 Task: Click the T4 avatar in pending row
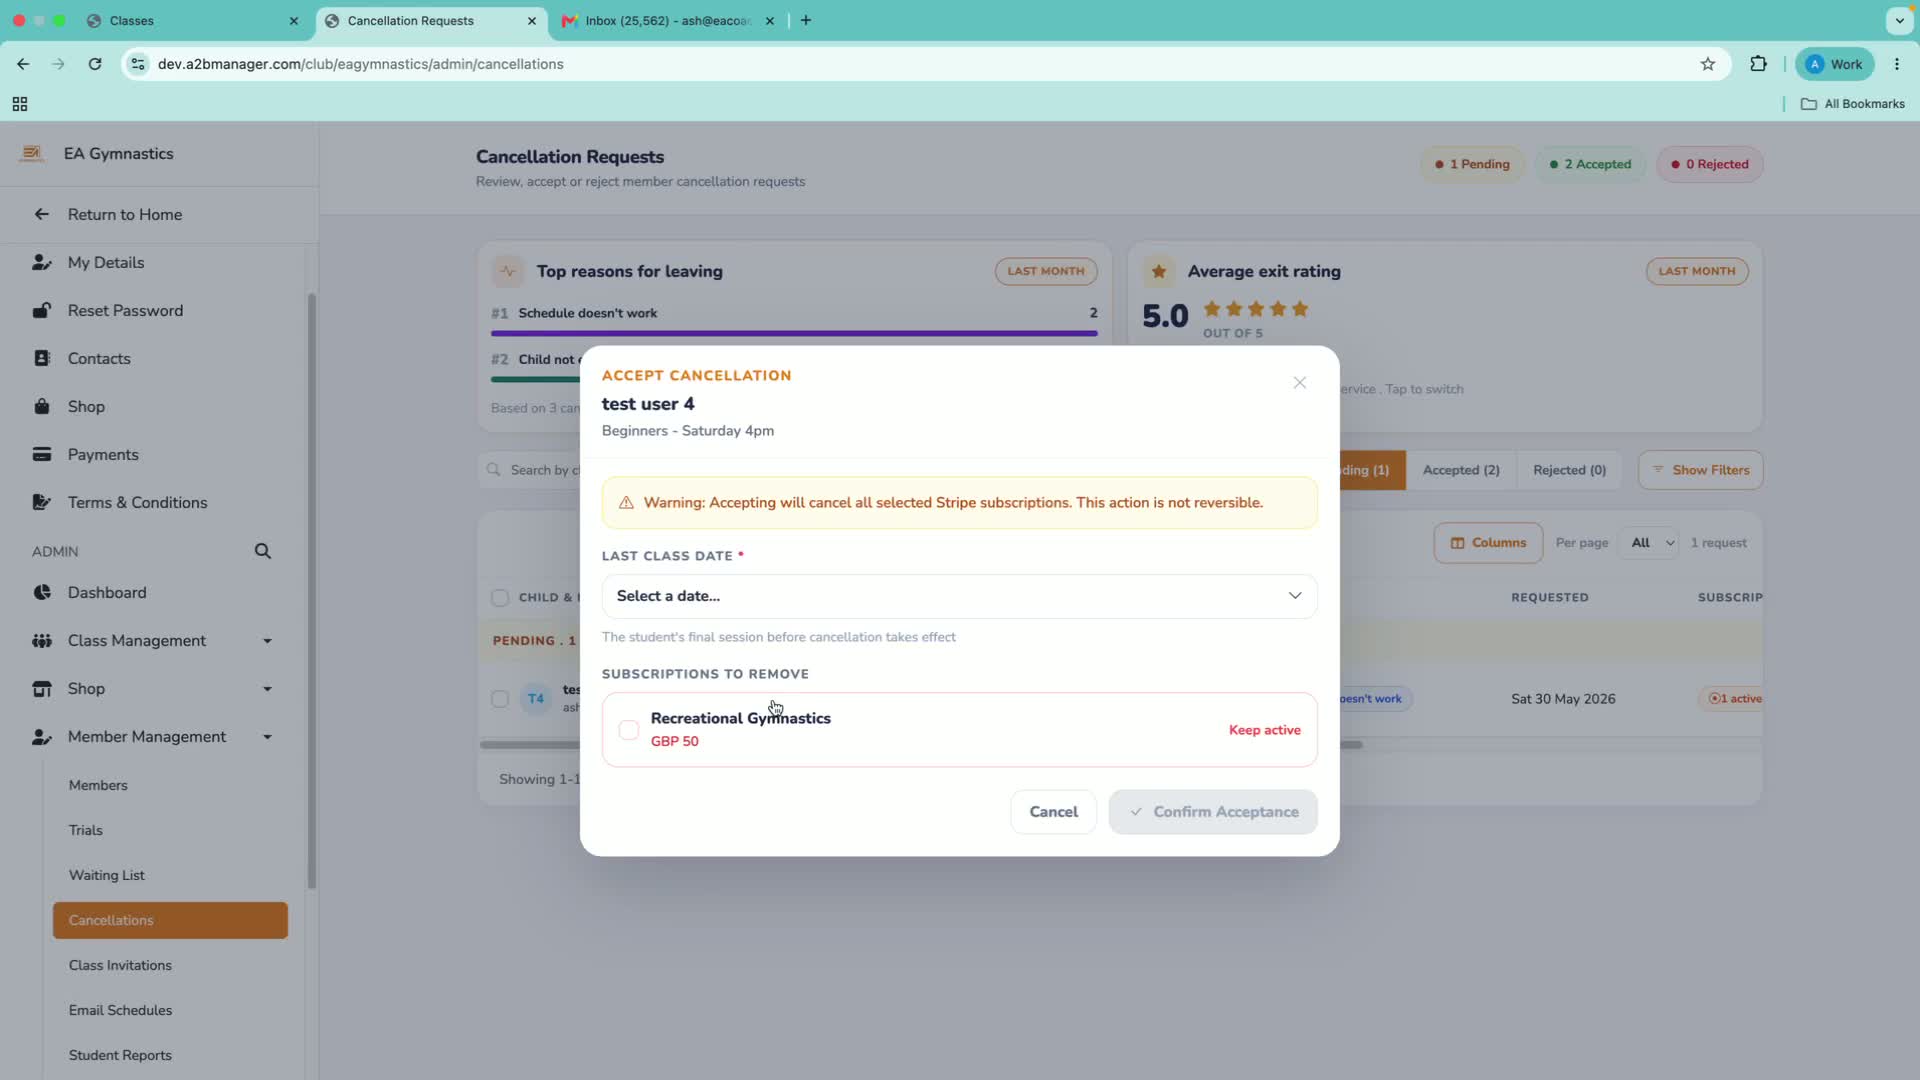[536, 699]
